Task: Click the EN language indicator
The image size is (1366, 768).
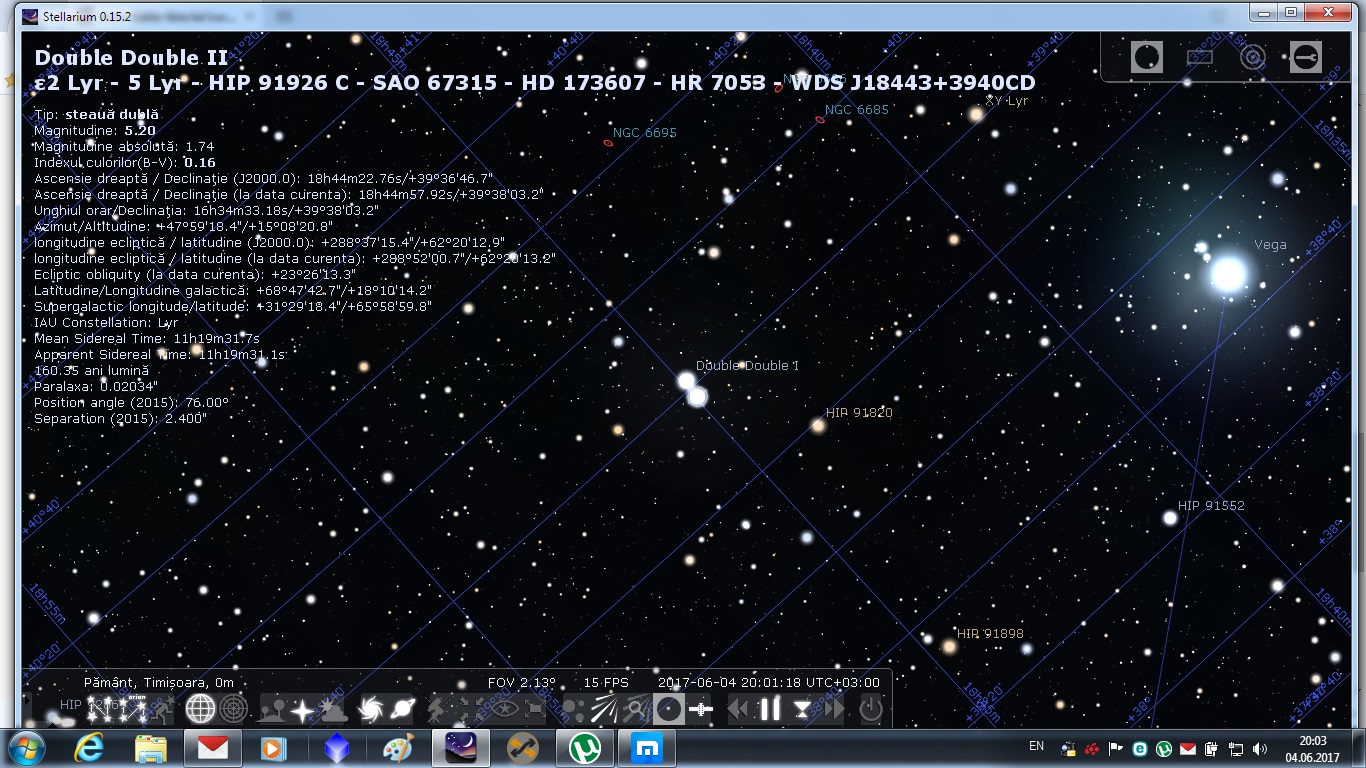Action: point(1036,746)
